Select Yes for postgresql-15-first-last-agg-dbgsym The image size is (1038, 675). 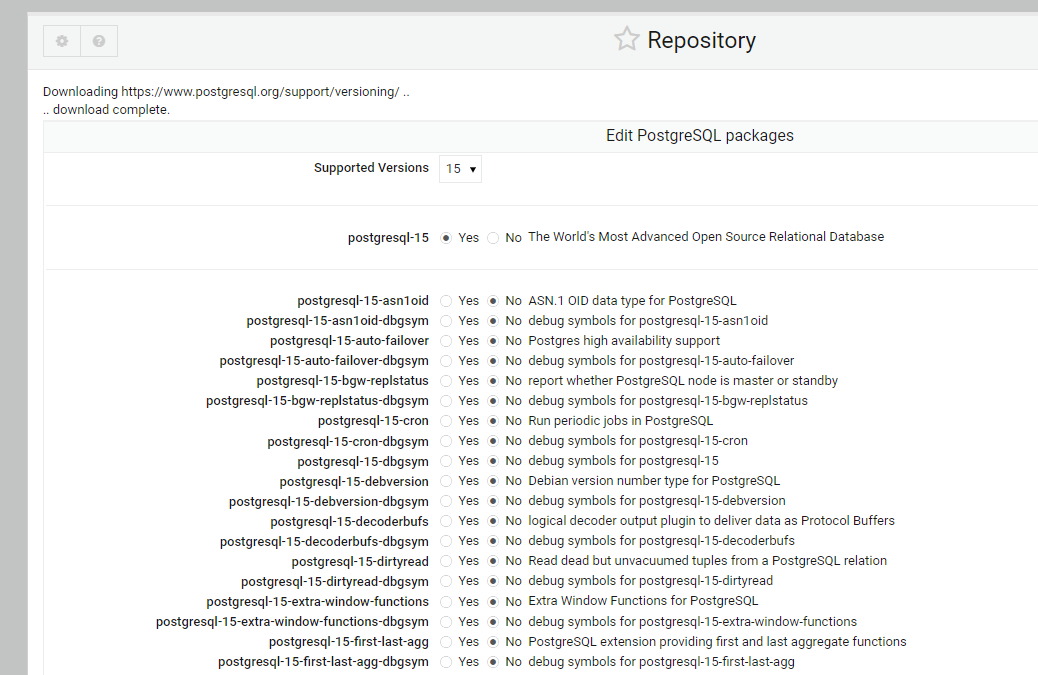(x=444, y=661)
